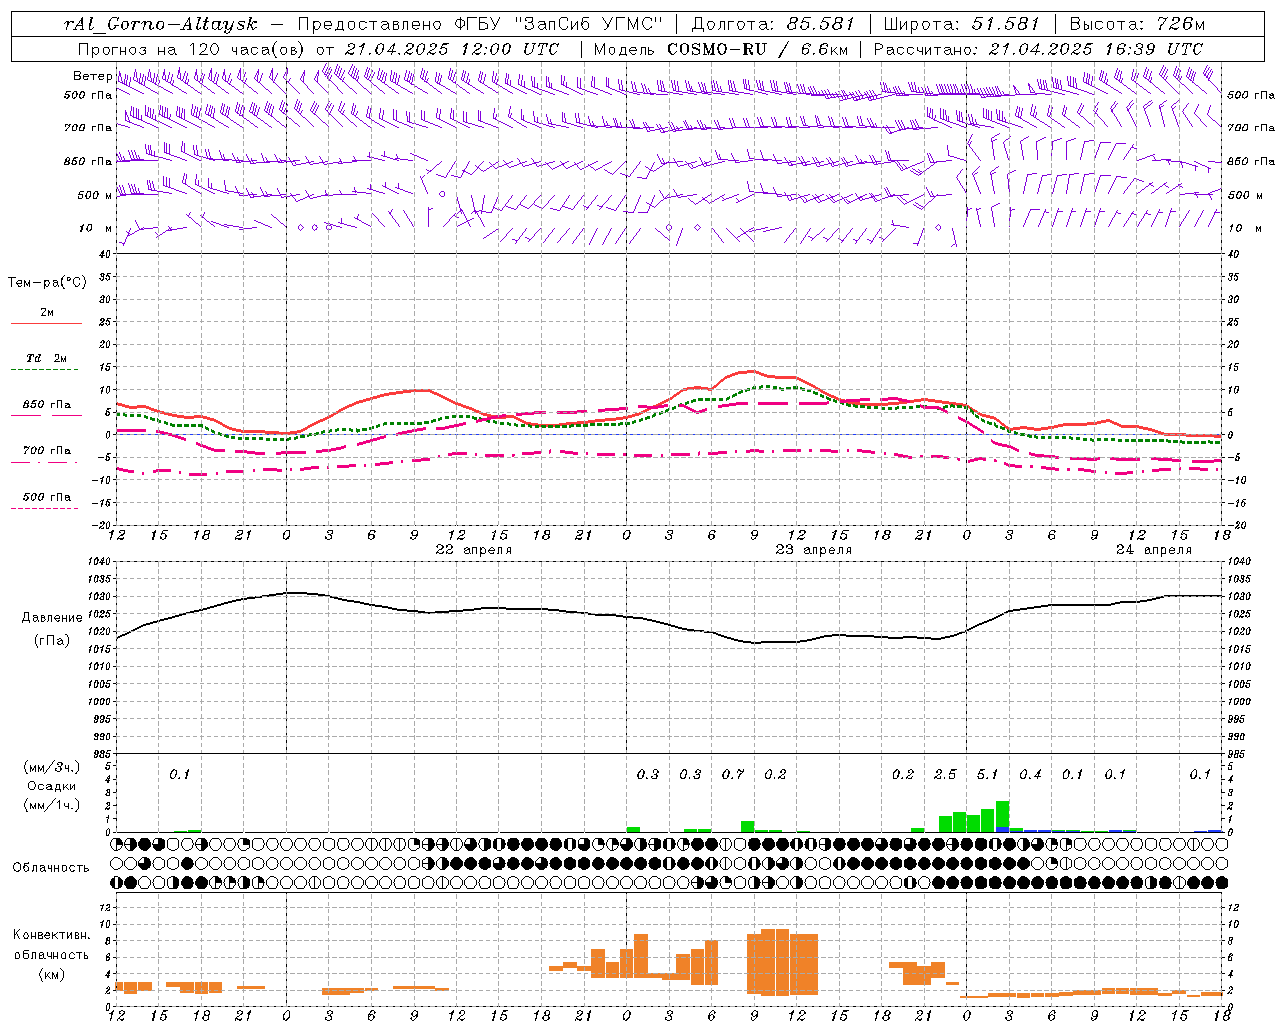Image resolution: width=1280 pixels, height=1024 pixels.
Task: Select the 700 гПа temperature legend entry
Action: point(47,450)
